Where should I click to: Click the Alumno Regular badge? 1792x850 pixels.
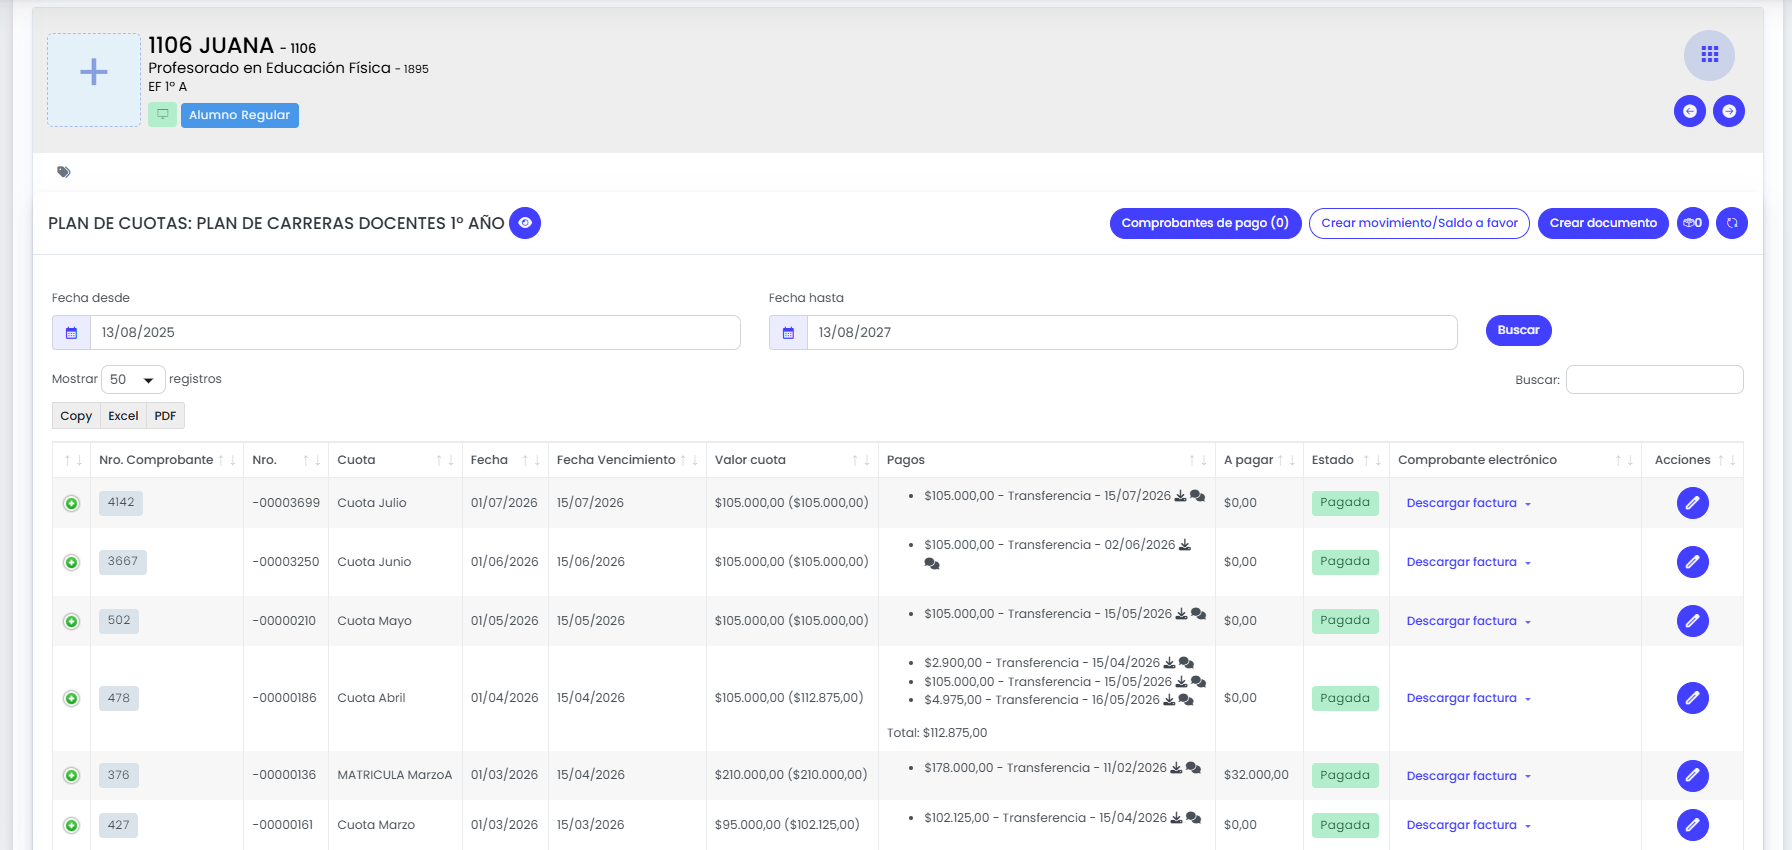coord(239,115)
